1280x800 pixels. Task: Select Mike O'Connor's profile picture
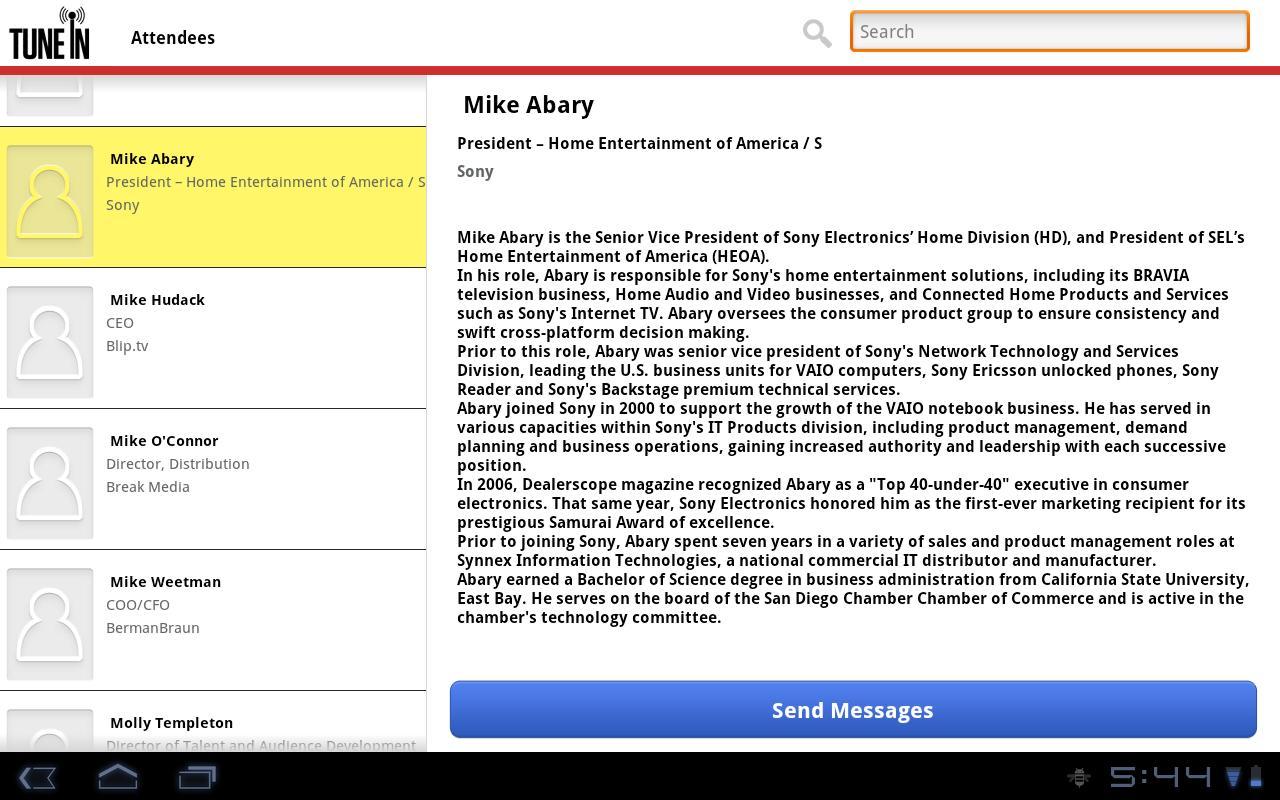click(50, 483)
